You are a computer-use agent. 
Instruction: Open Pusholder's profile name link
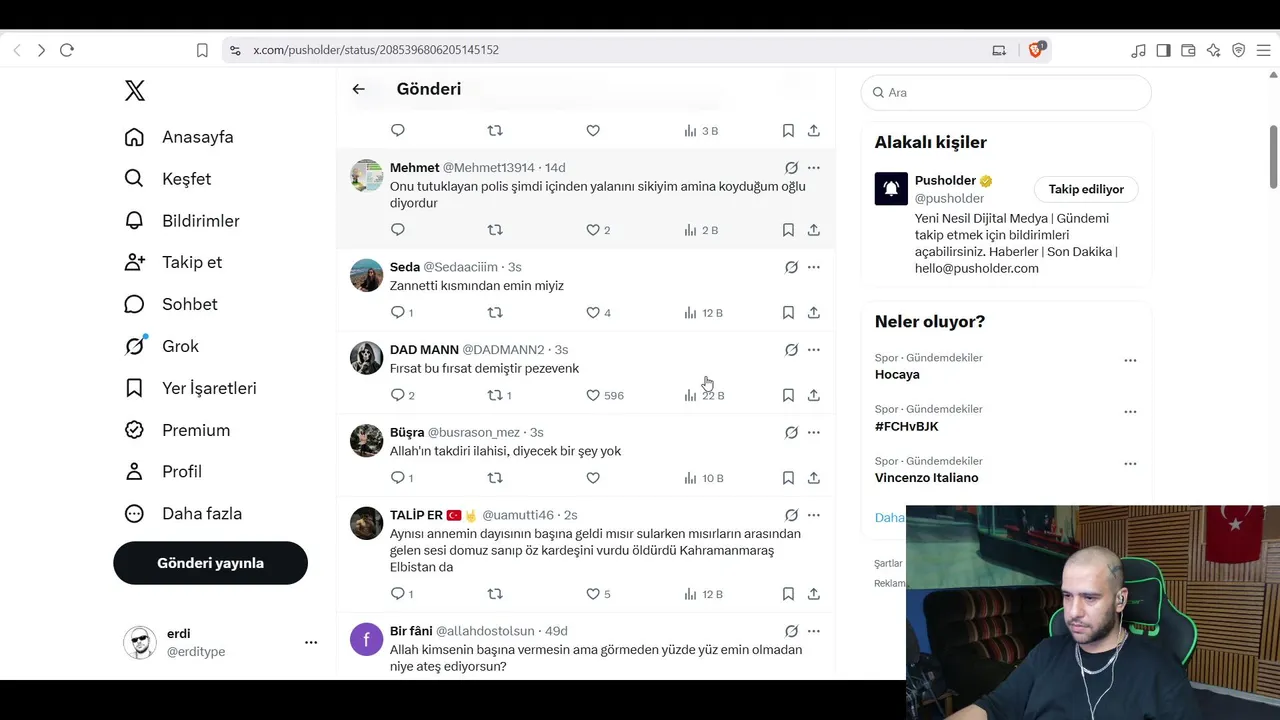(x=945, y=181)
